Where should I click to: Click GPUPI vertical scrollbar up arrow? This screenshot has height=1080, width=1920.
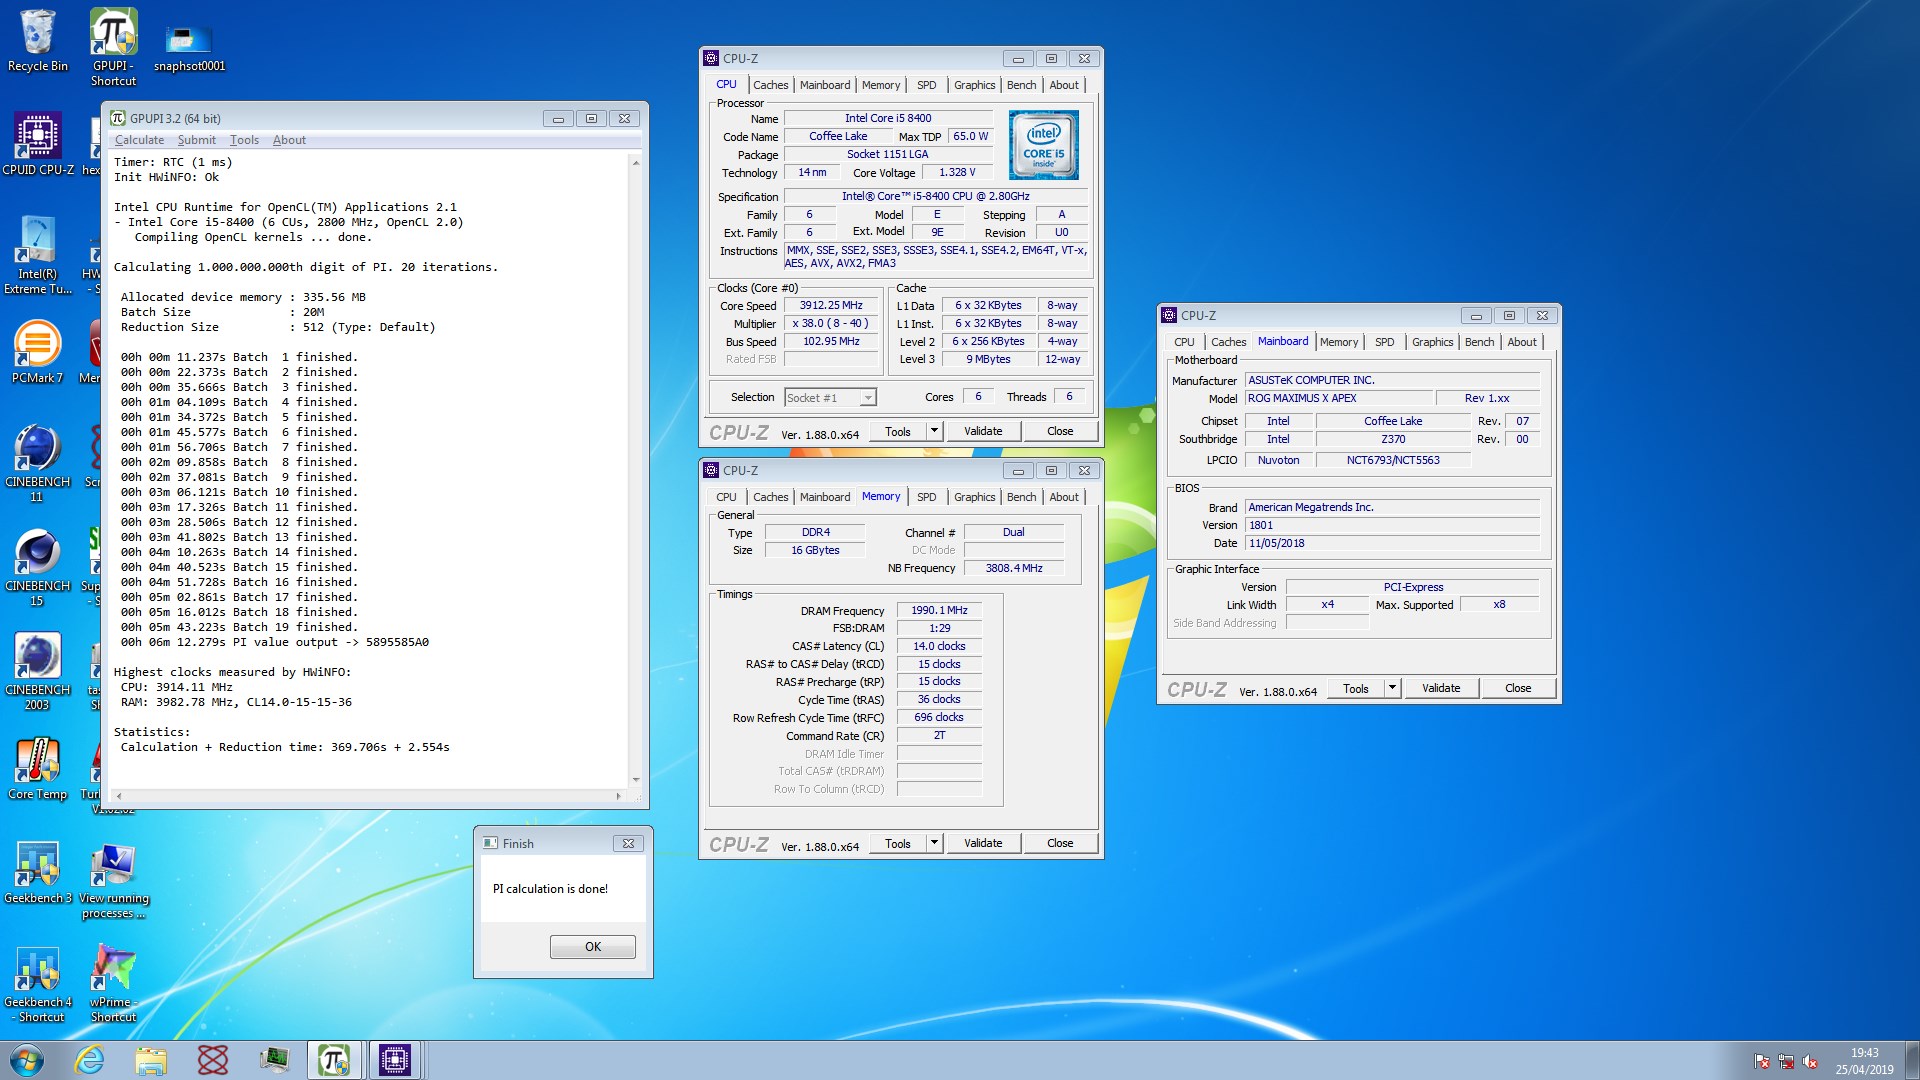[x=636, y=162]
